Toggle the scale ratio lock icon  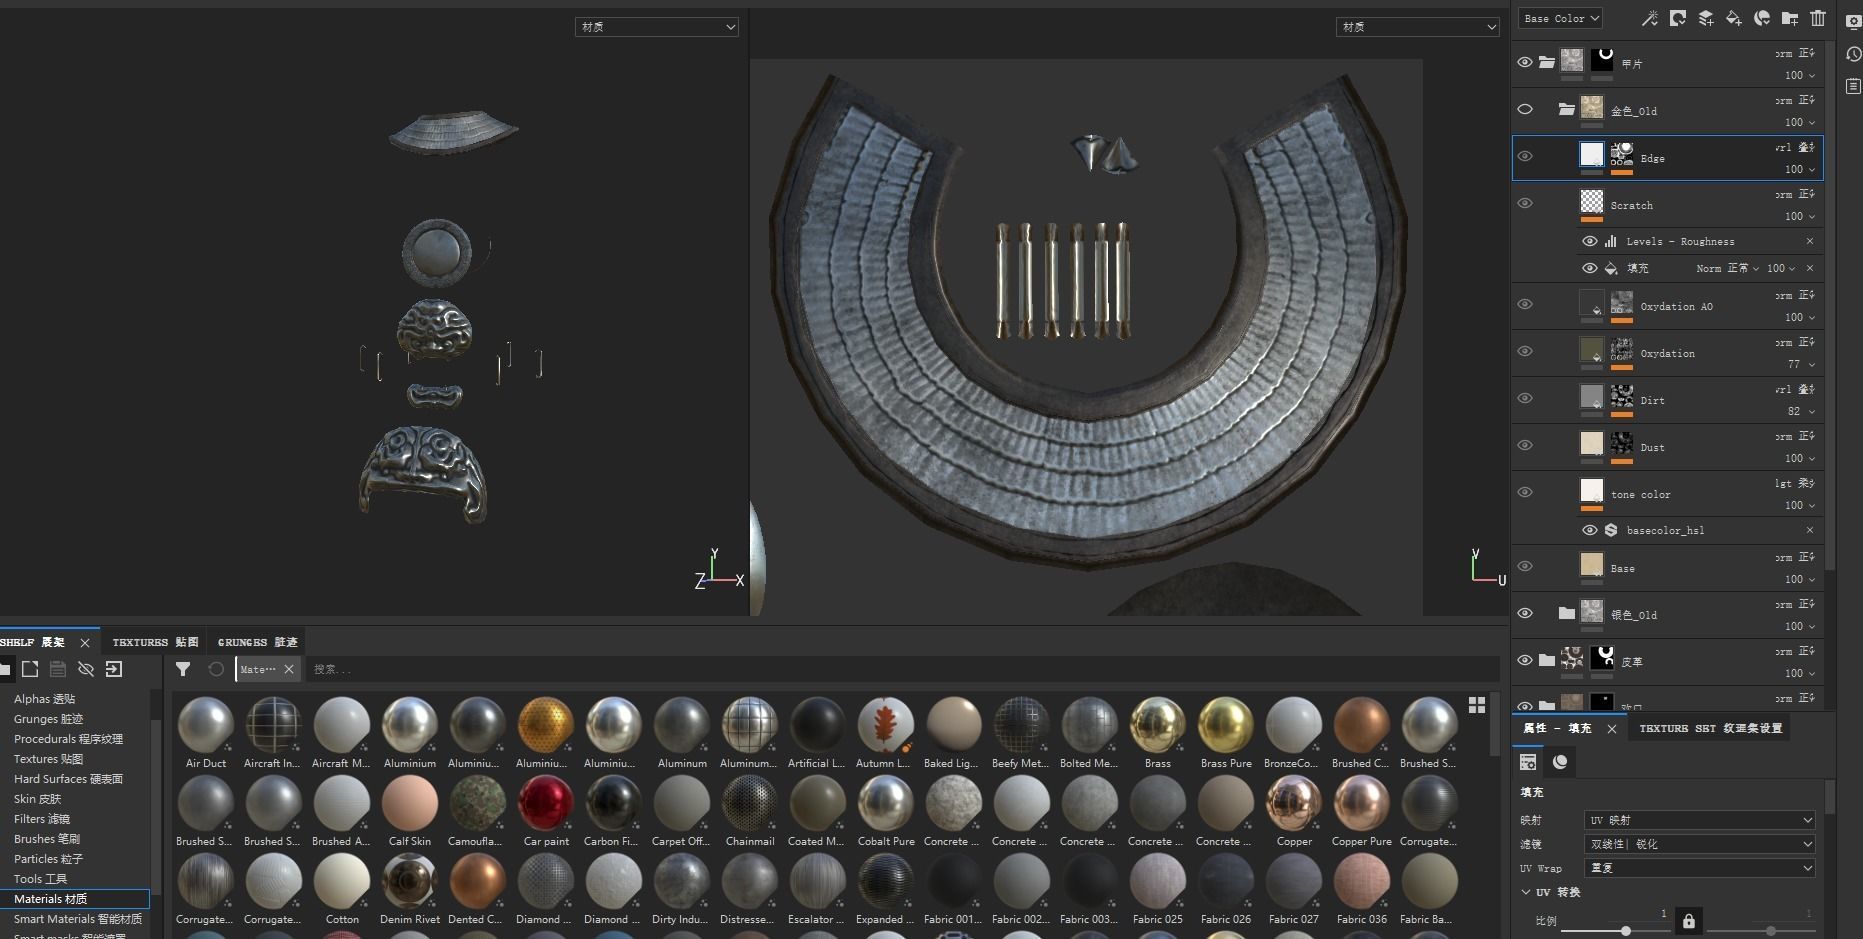click(1689, 920)
